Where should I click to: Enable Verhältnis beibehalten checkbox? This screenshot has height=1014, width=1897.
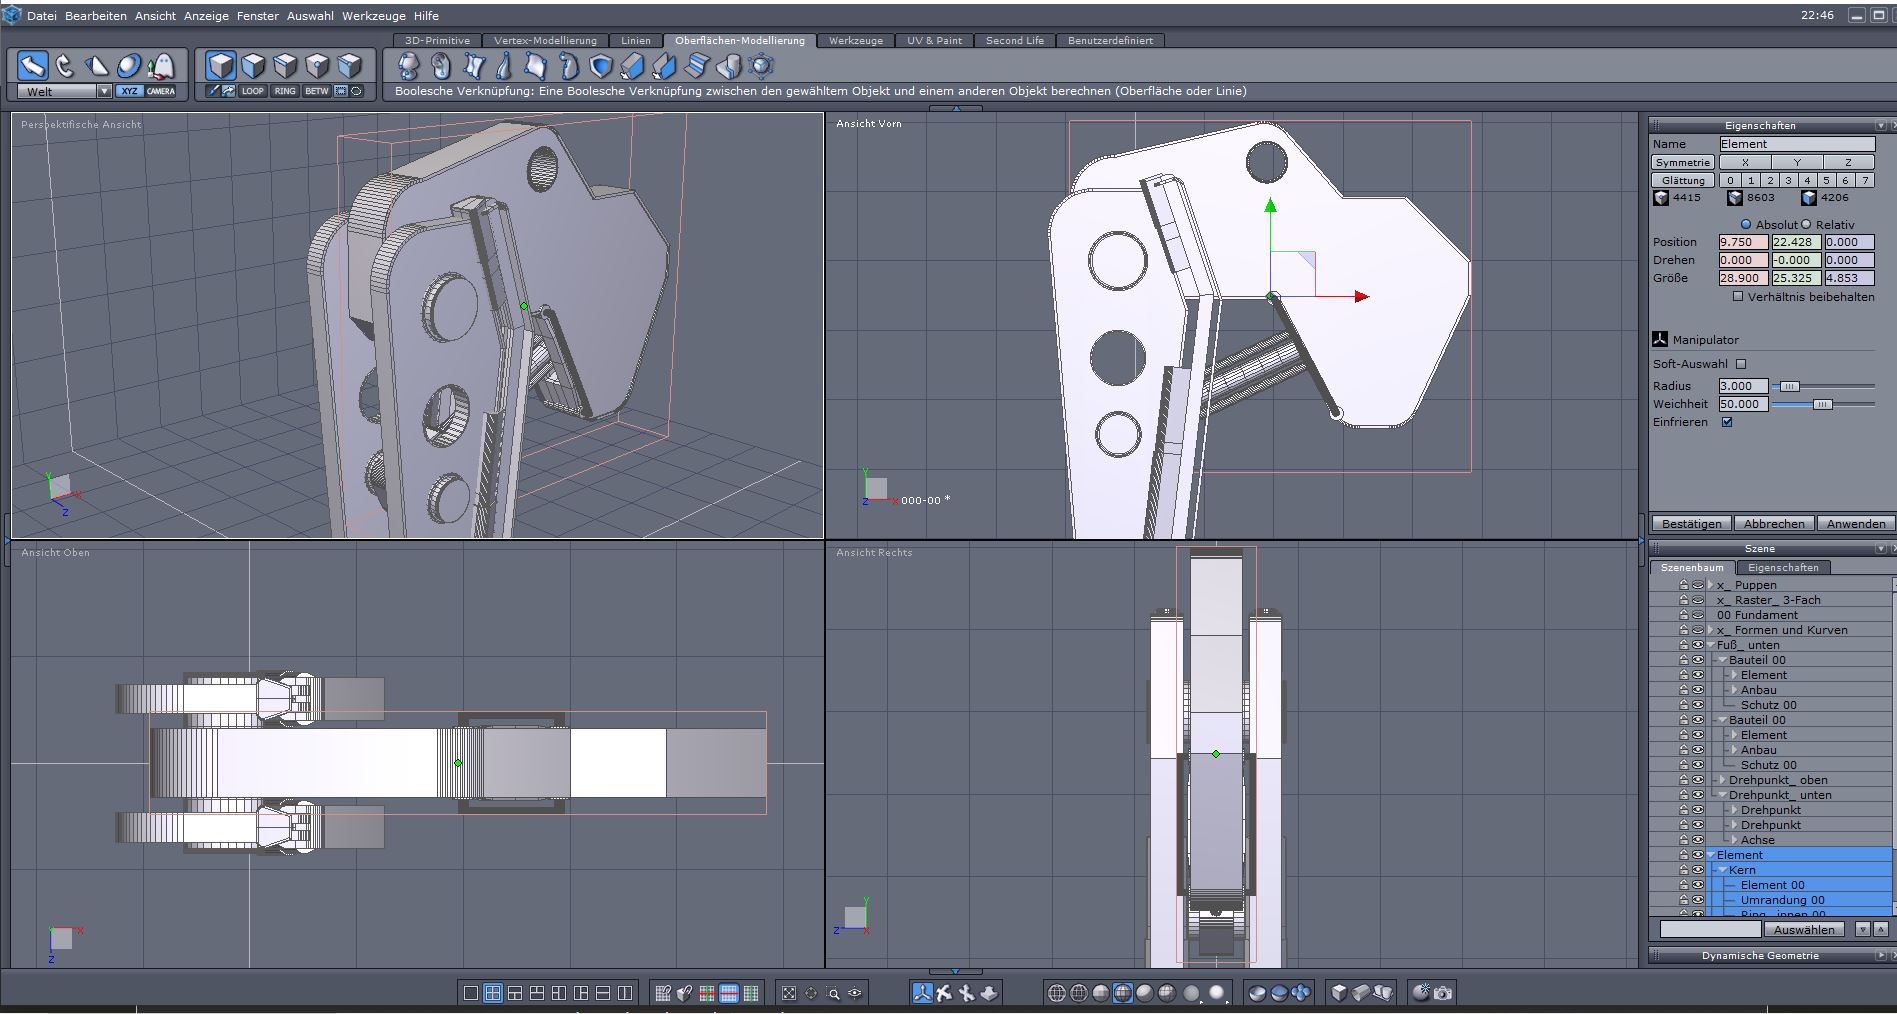click(1738, 297)
